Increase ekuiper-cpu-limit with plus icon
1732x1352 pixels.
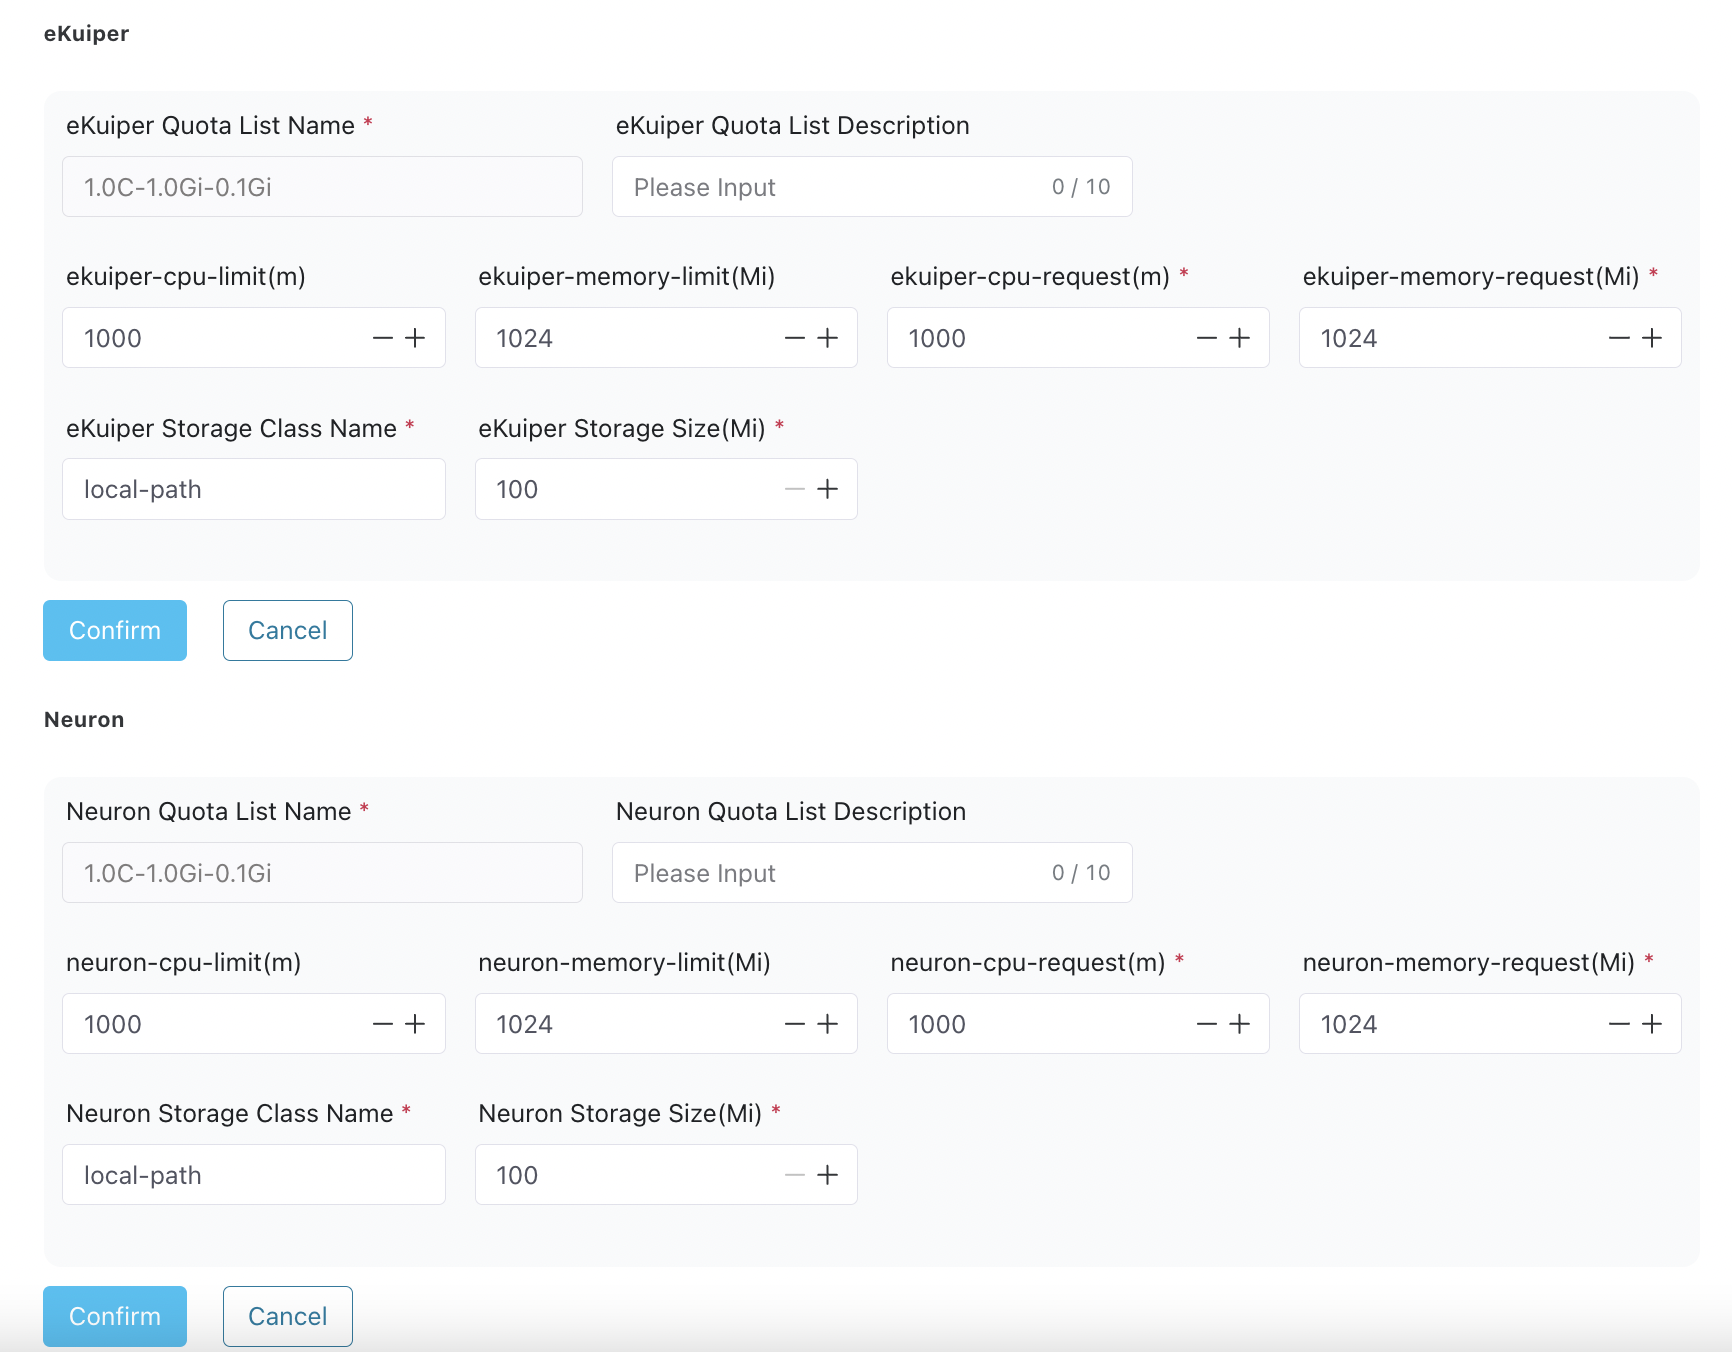[x=415, y=338]
